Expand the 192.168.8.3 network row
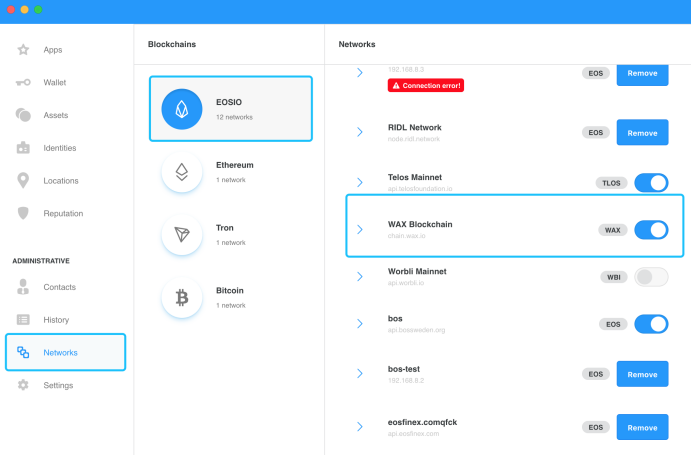This screenshot has height=455, width=692. (360, 73)
